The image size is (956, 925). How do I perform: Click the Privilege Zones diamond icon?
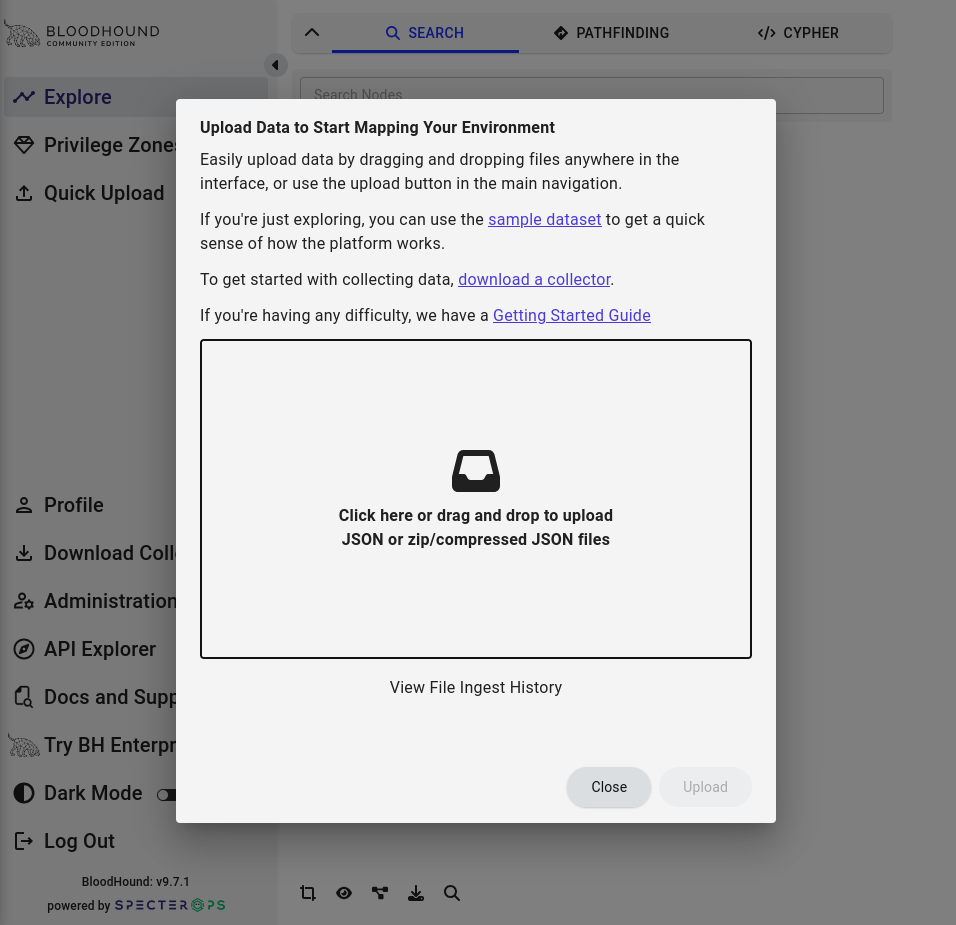(x=24, y=145)
